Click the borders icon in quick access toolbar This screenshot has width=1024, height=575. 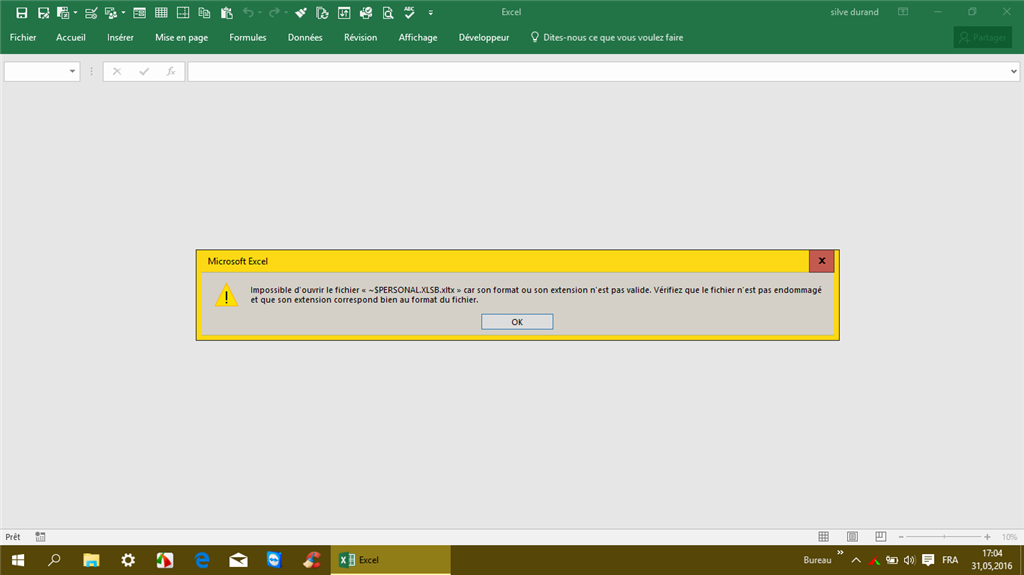183,12
